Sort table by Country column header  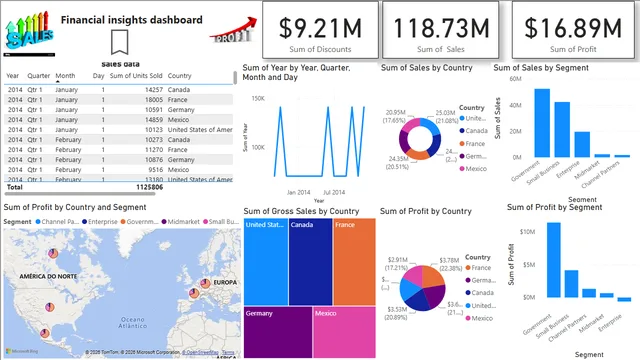(x=179, y=76)
